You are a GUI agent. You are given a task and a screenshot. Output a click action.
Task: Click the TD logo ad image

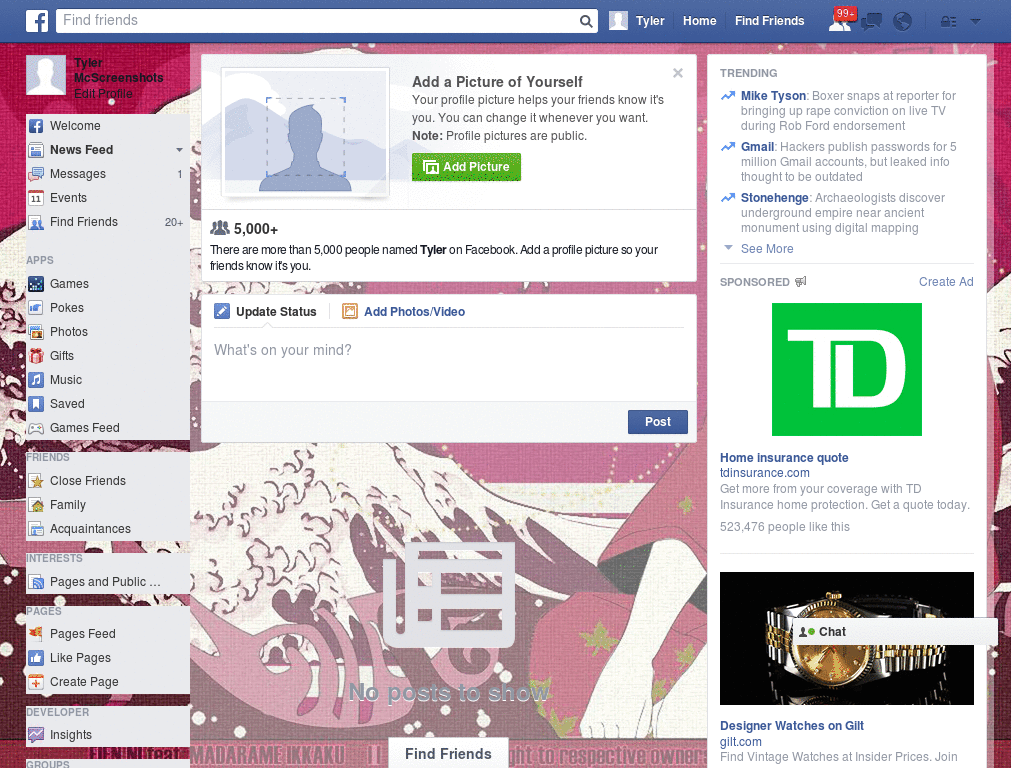(x=846, y=370)
